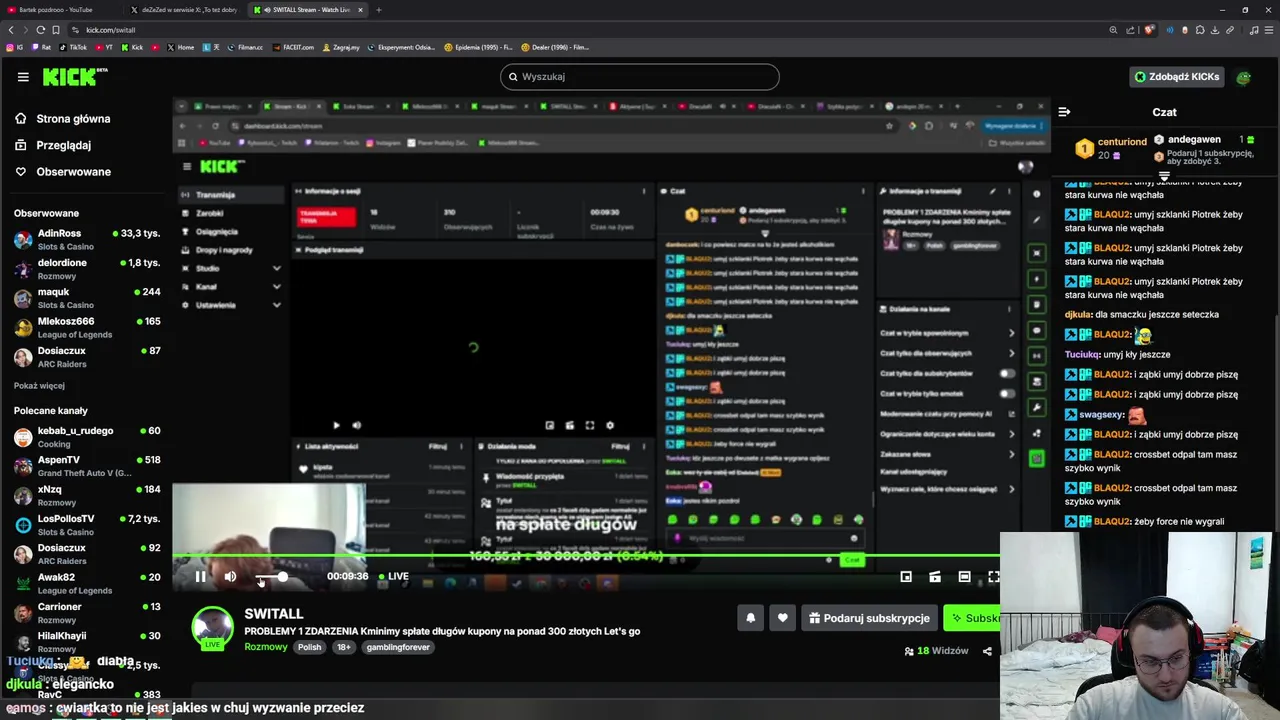Click the browser zoom magnifier icon

(1113, 30)
